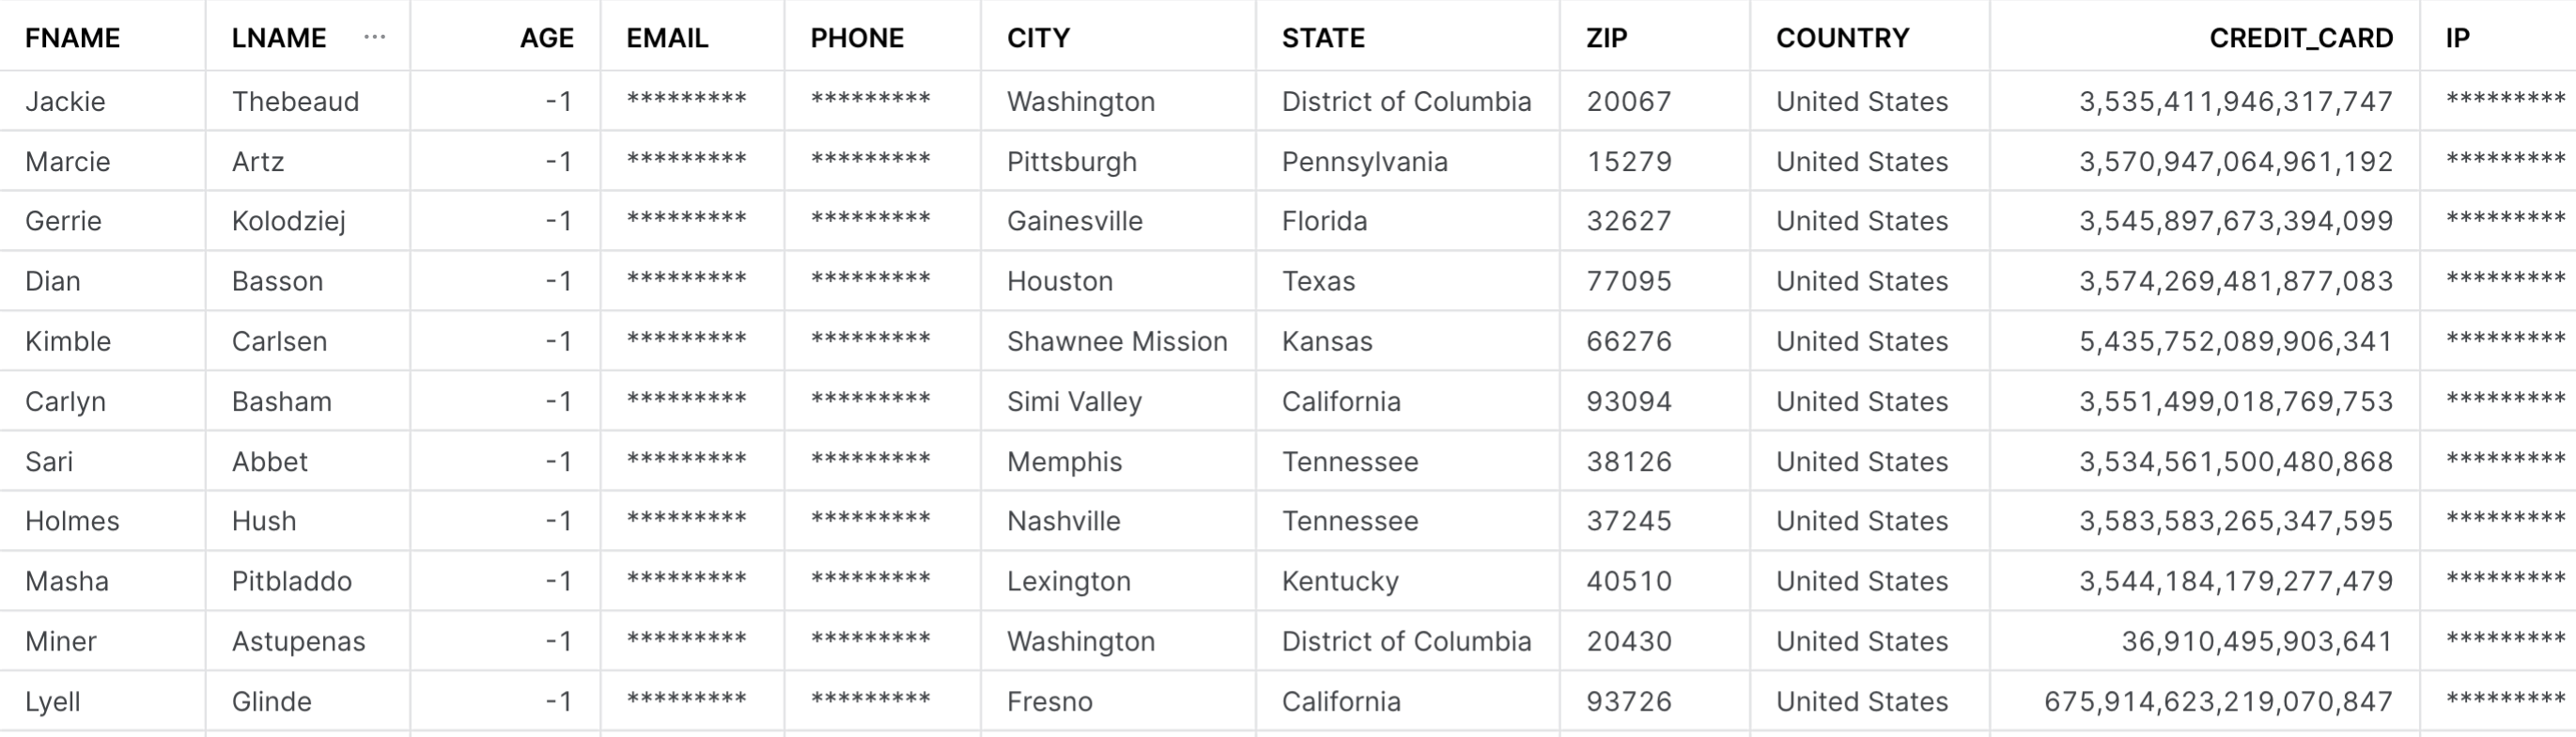Click the PHONE column header
The height and width of the screenshot is (737, 2576).
coord(857,38)
